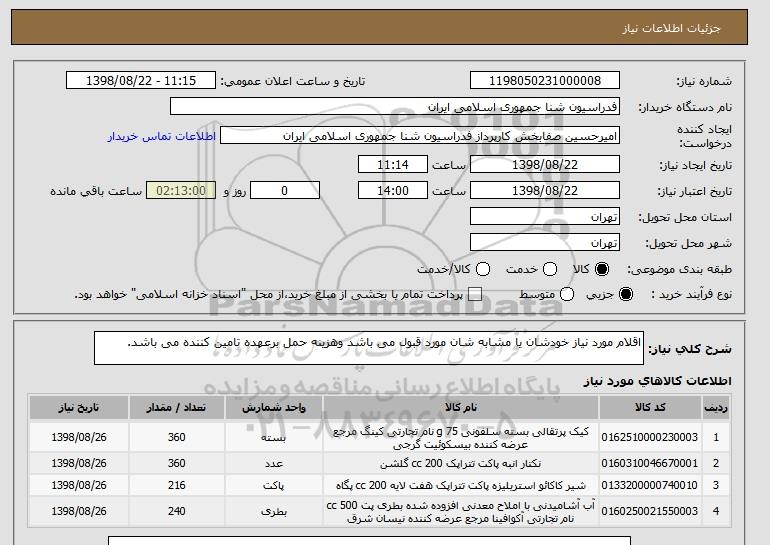Click the date 1398/08/26 in row 1
The width and height of the screenshot is (770, 545).
79,437
